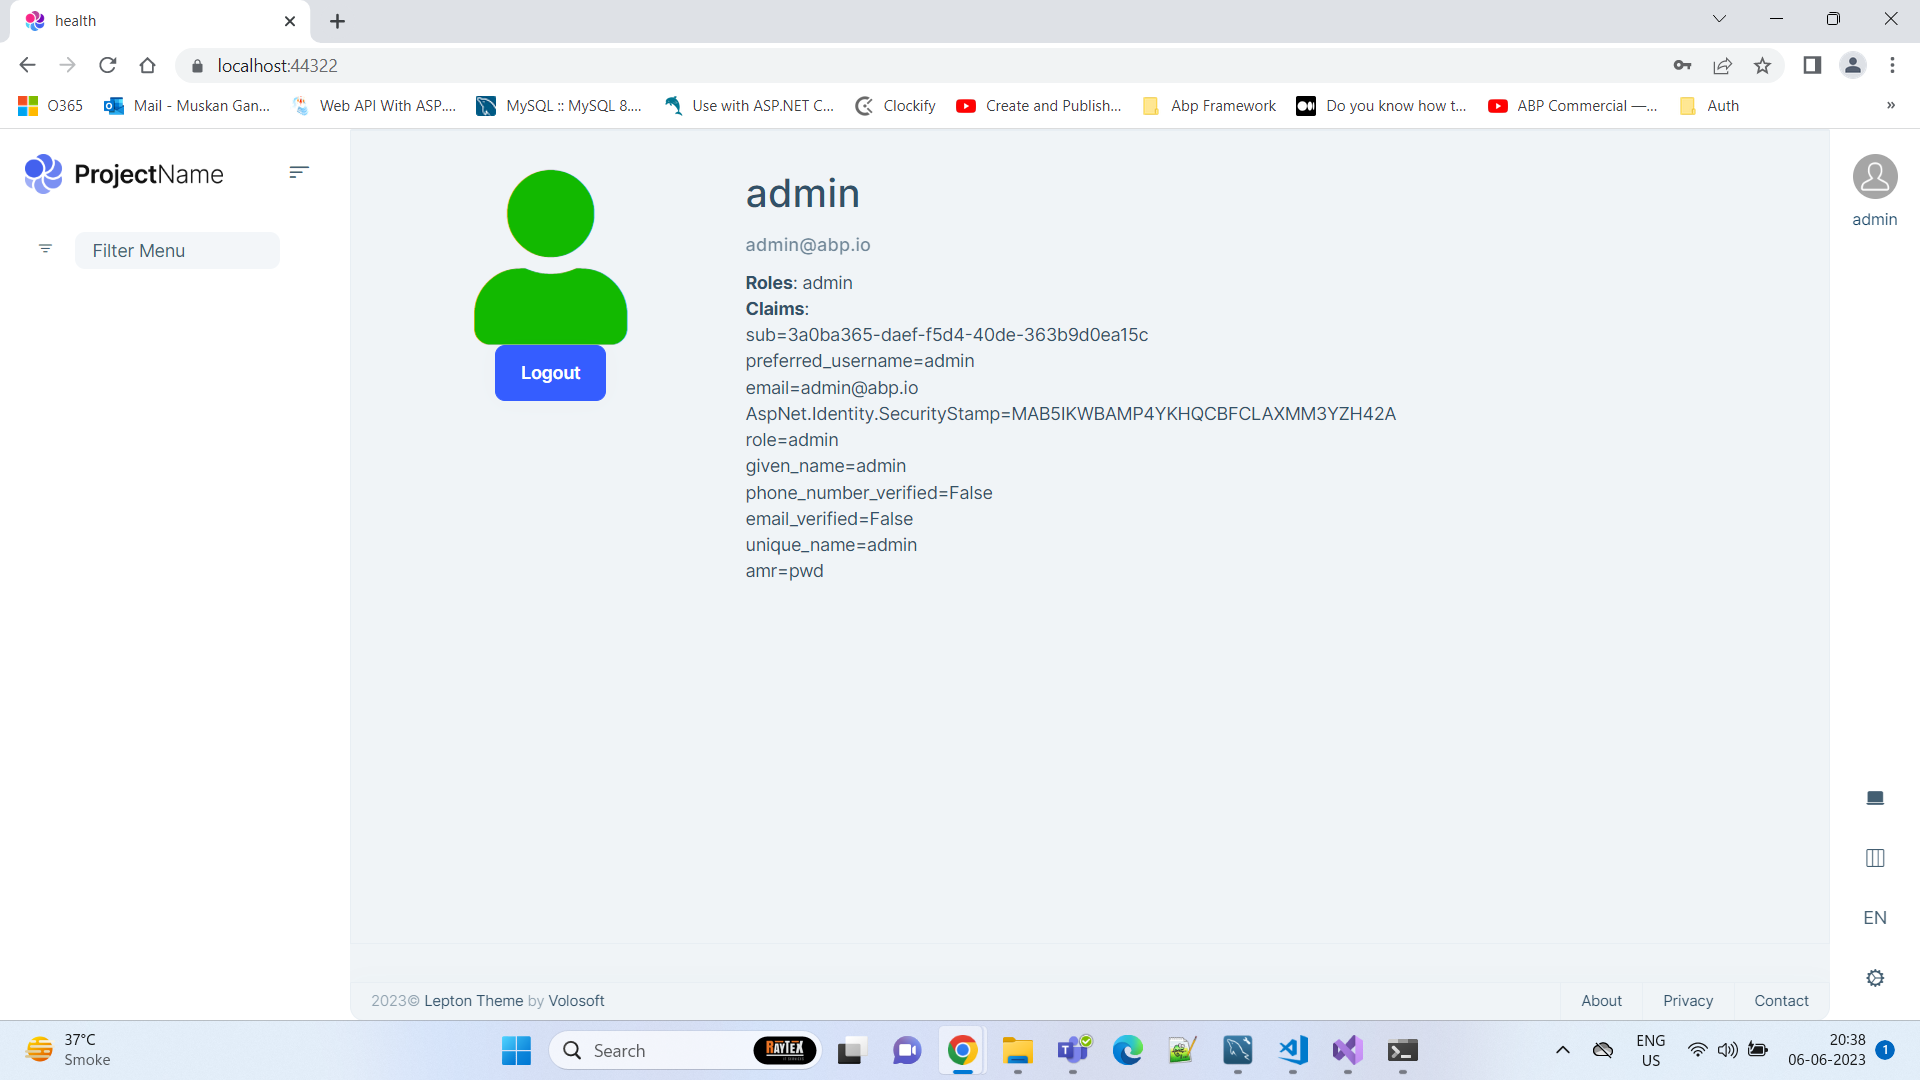Click the password key icon in address bar
The image size is (1920, 1080).
(1682, 66)
